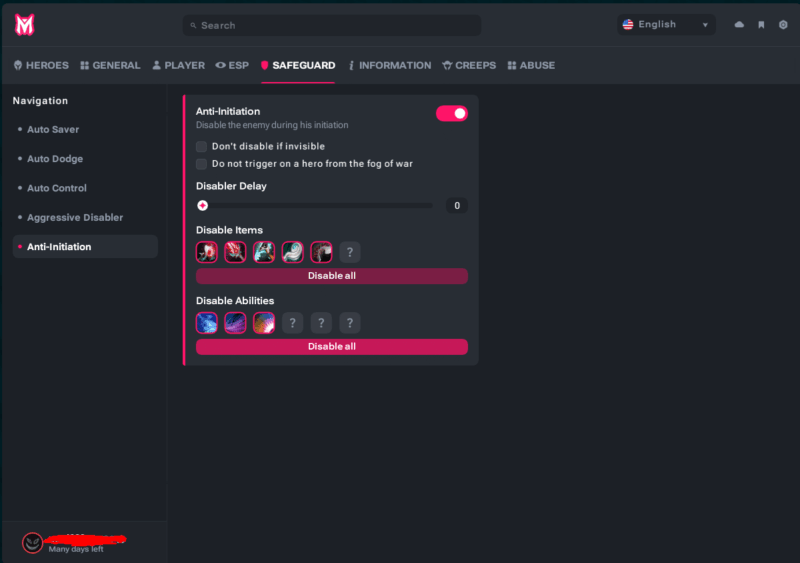Click the search magnifier icon

[x=193, y=26]
